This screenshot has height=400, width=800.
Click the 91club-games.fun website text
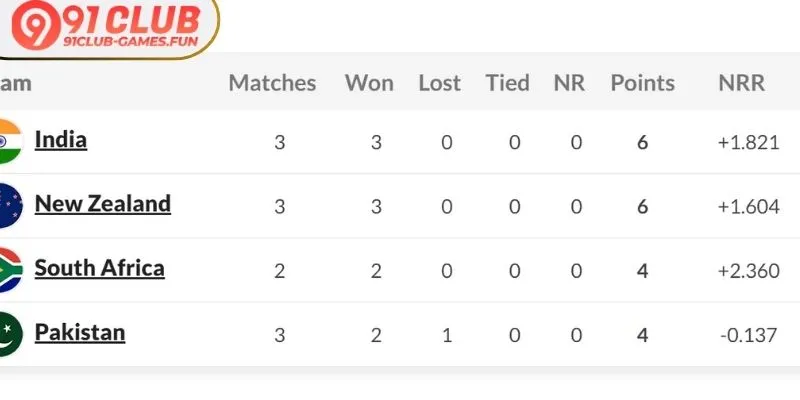pos(130,42)
